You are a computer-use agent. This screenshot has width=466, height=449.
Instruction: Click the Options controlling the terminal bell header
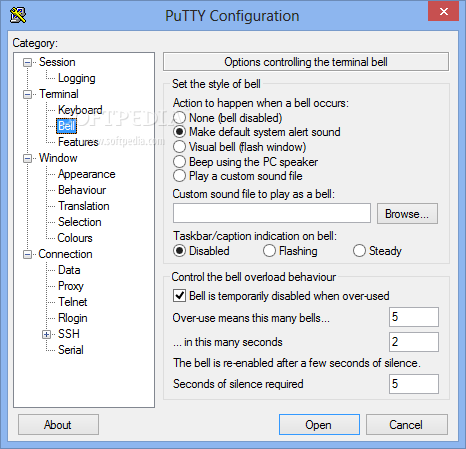306,62
